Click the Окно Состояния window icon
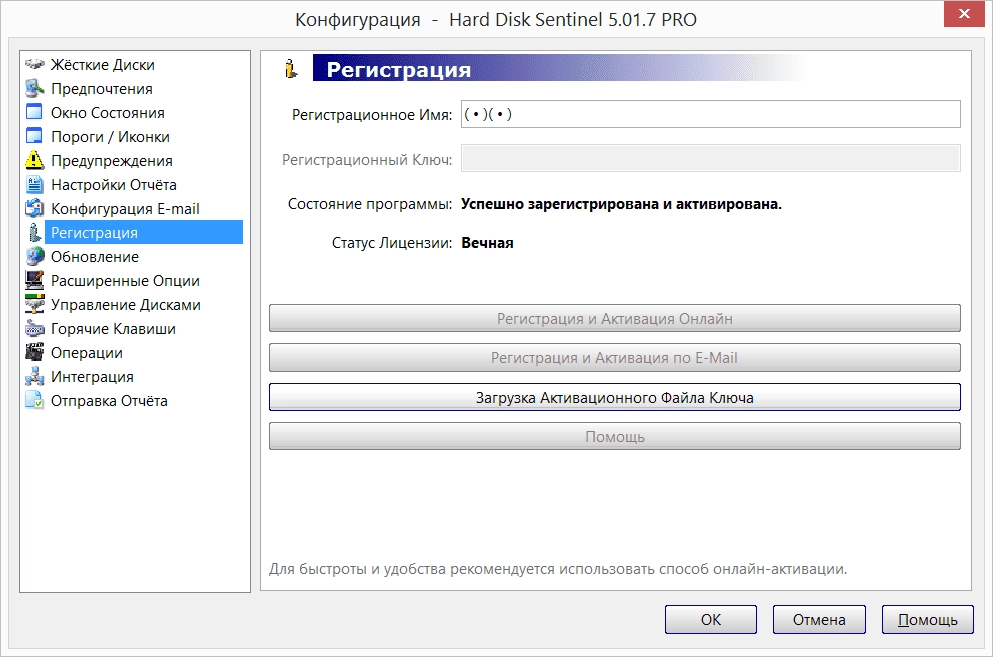Image resolution: width=993 pixels, height=657 pixels. point(34,112)
